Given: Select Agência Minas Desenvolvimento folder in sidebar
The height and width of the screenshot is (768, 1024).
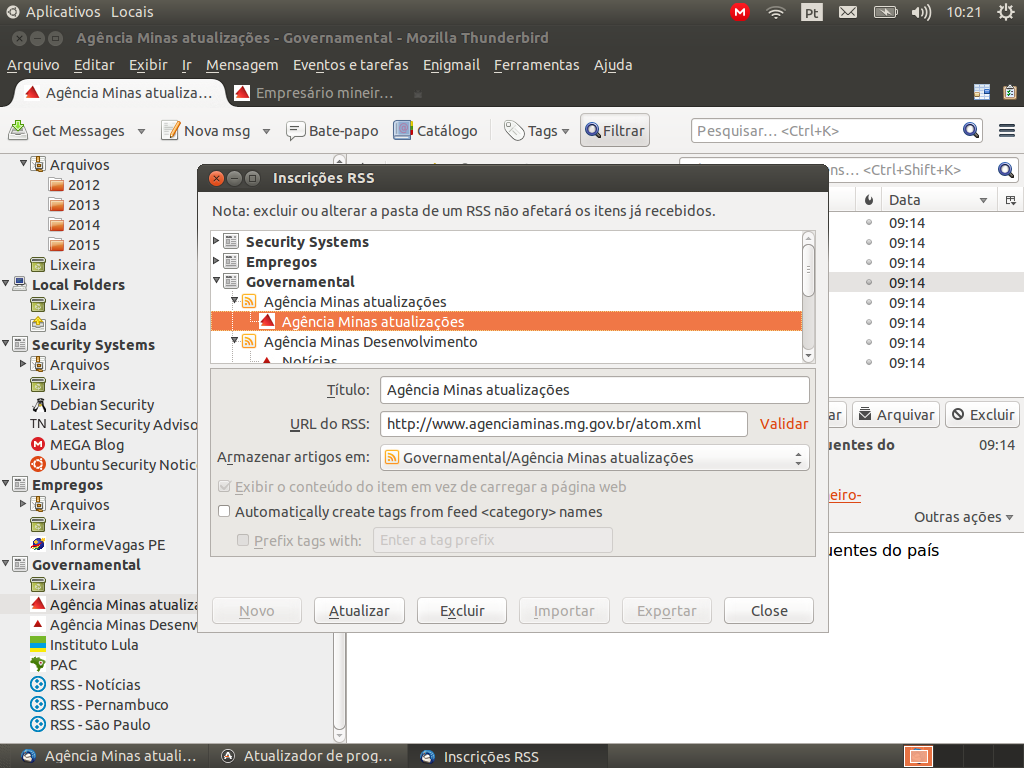Looking at the screenshot, I should (x=114, y=625).
